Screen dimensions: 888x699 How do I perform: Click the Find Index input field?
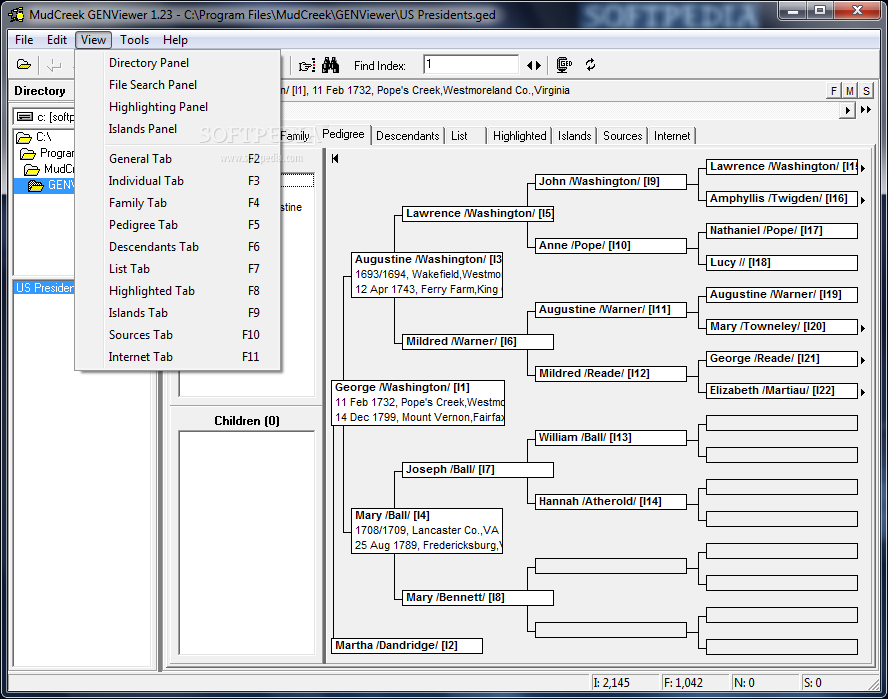(x=471, y=65)
